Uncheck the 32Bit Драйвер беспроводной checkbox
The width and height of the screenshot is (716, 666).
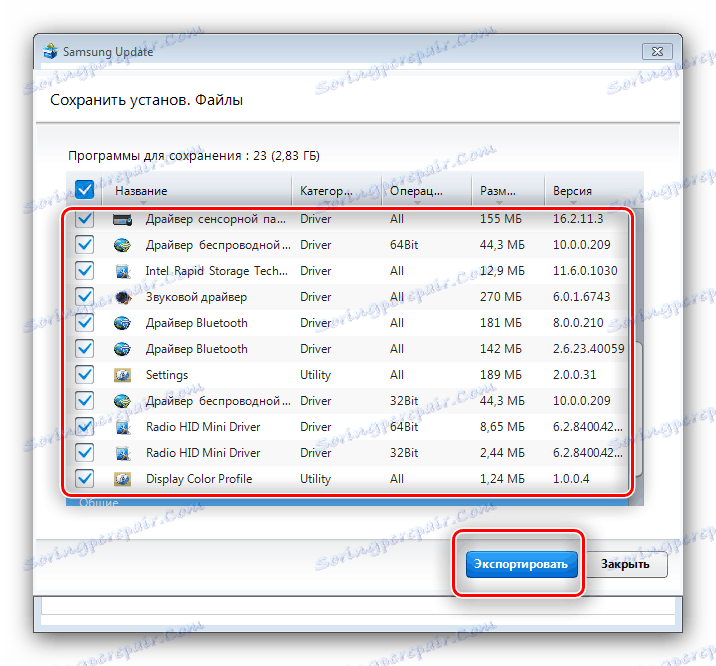coord(85,401)
